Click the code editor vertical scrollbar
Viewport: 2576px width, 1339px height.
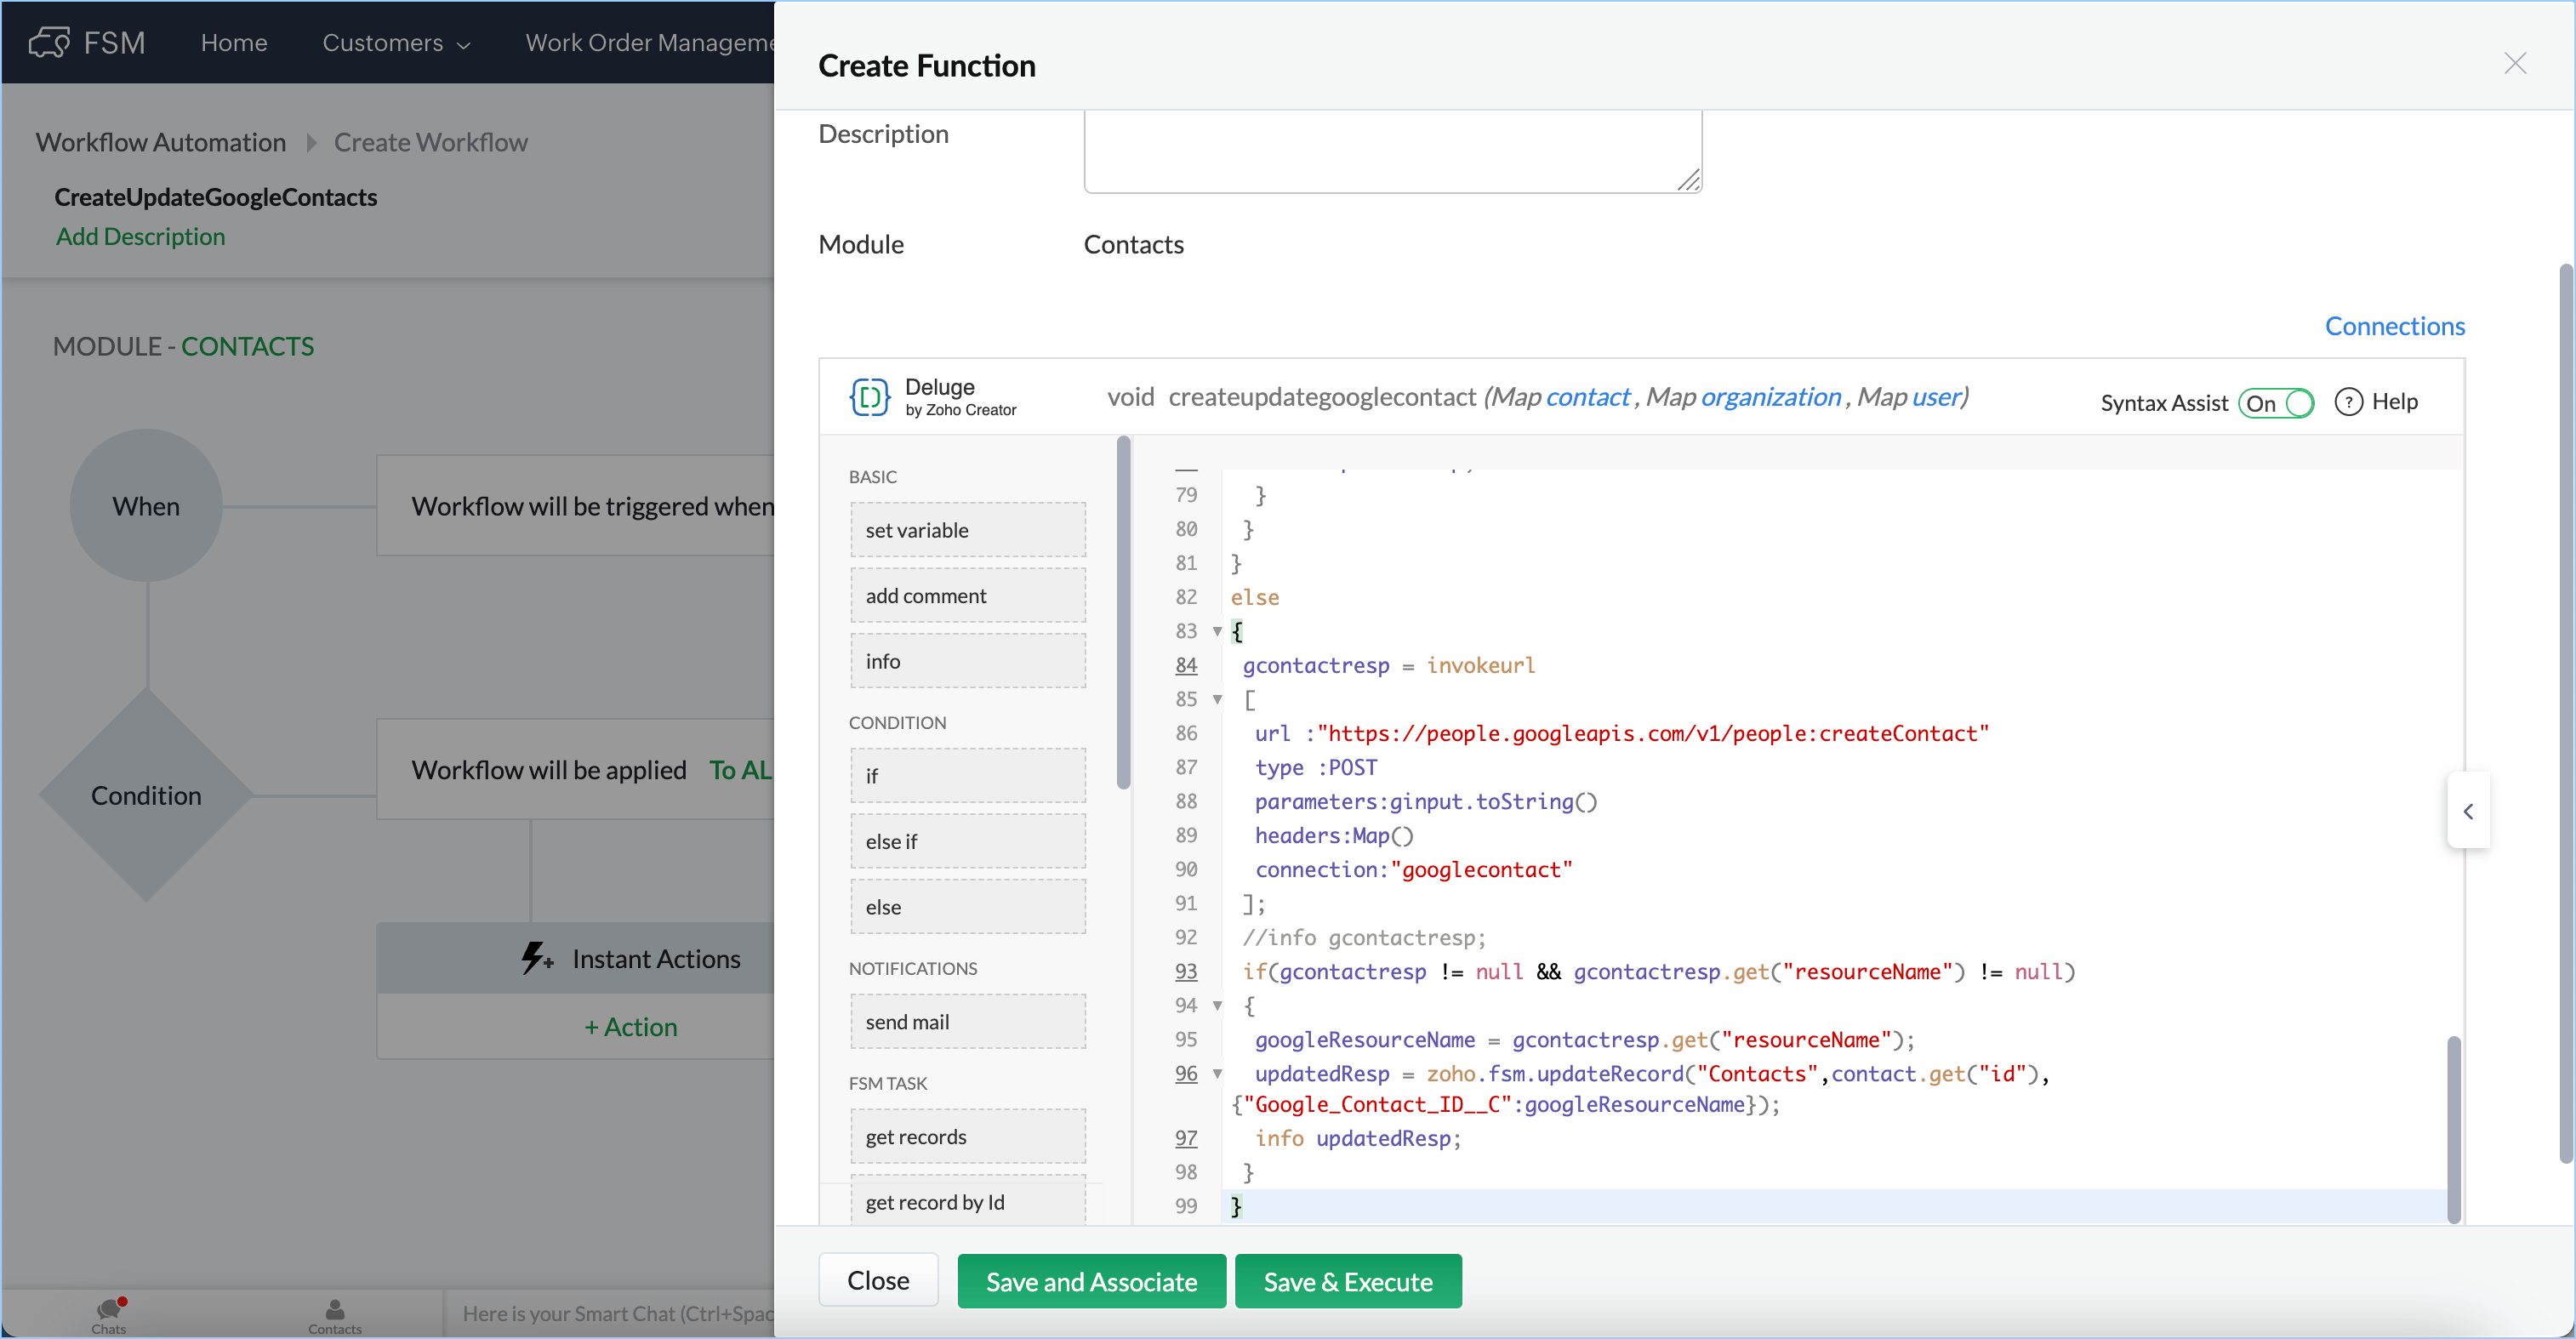point(2453,1129)
